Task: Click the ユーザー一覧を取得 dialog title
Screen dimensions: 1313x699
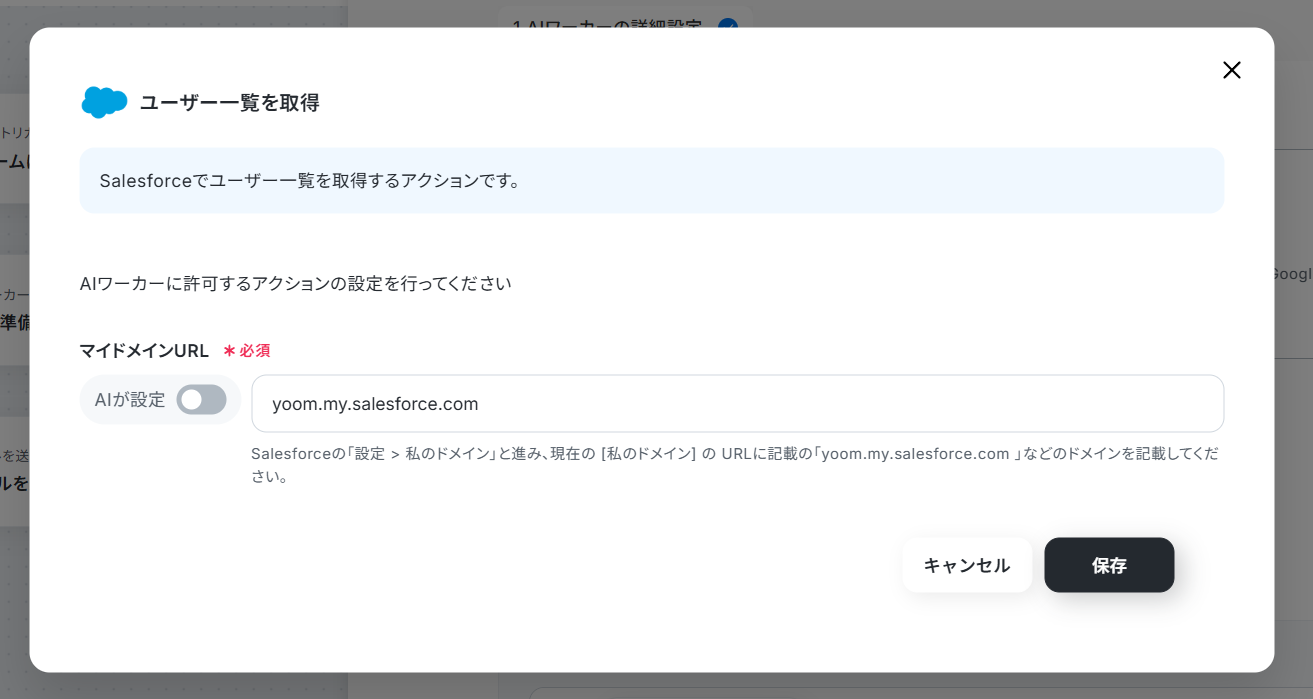Action: [230, 102]
